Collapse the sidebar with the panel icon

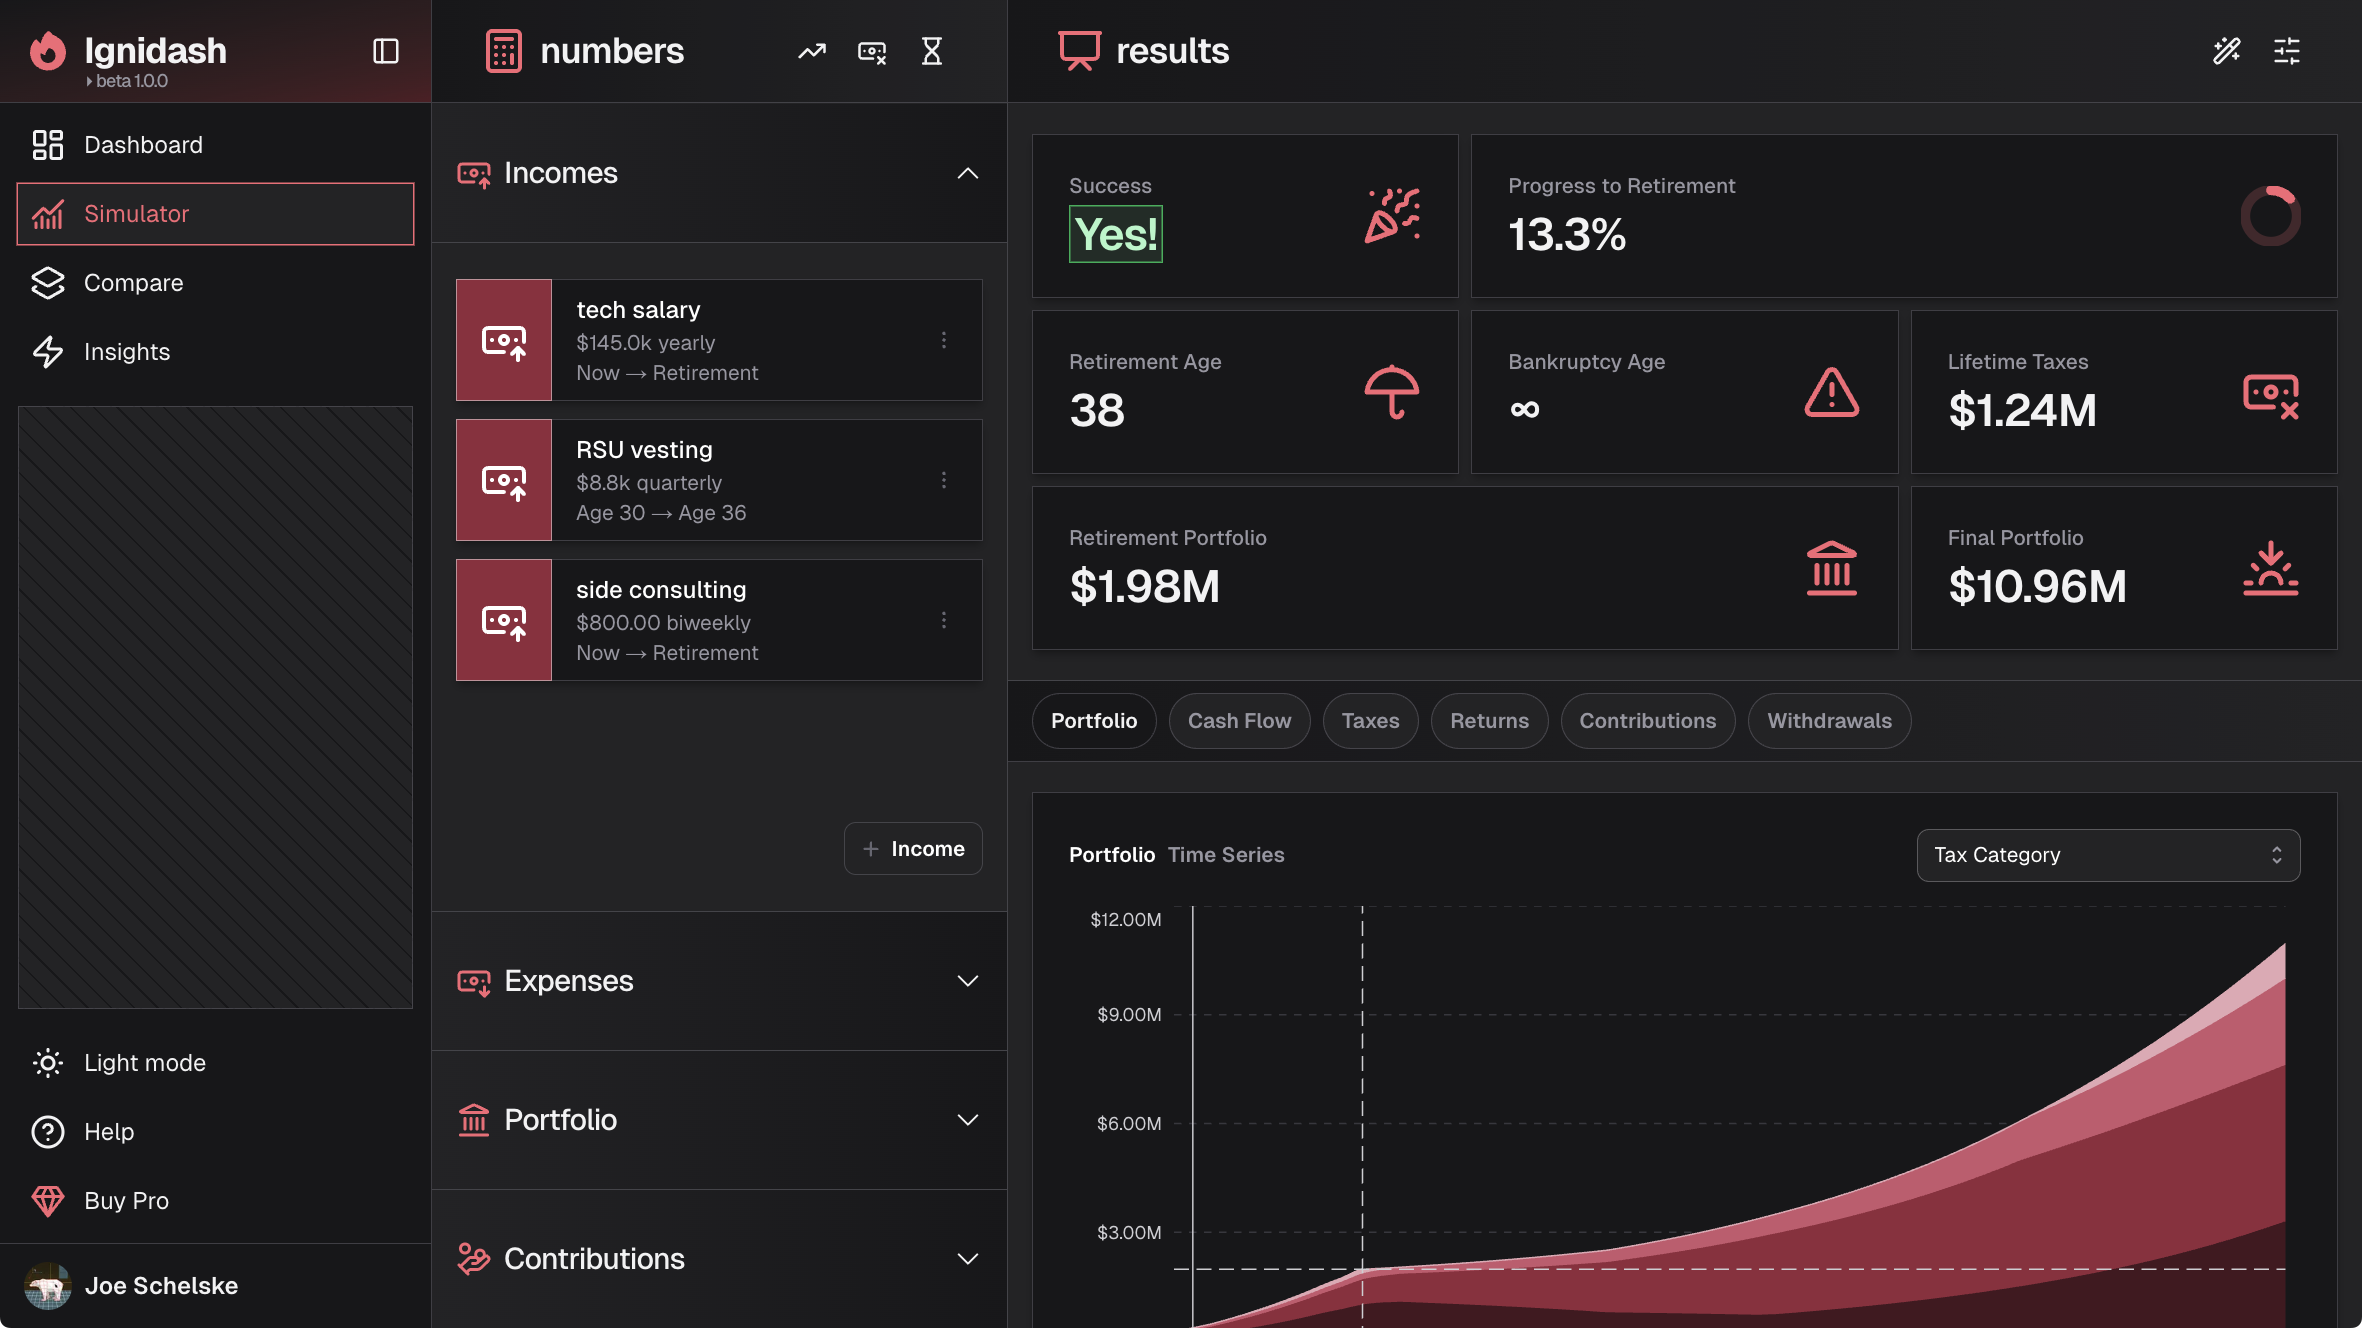coord(386,51)
